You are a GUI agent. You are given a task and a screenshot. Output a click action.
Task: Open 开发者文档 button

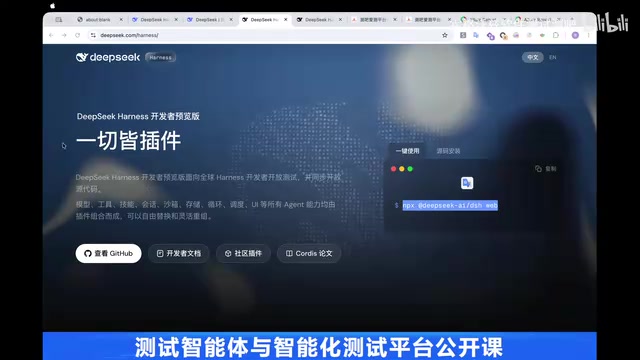pos(179,253)
